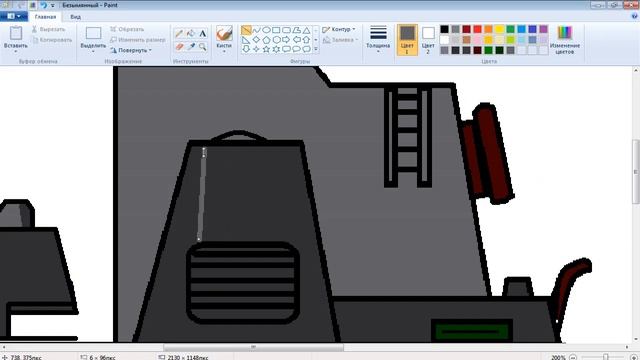Pick the purple color swatch
This screenshot has height=360, width=640.
coord(544,29)
